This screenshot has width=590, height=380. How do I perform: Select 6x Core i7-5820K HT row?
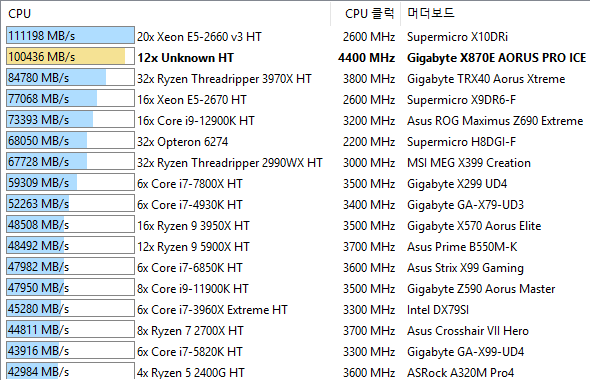point(190,352)
